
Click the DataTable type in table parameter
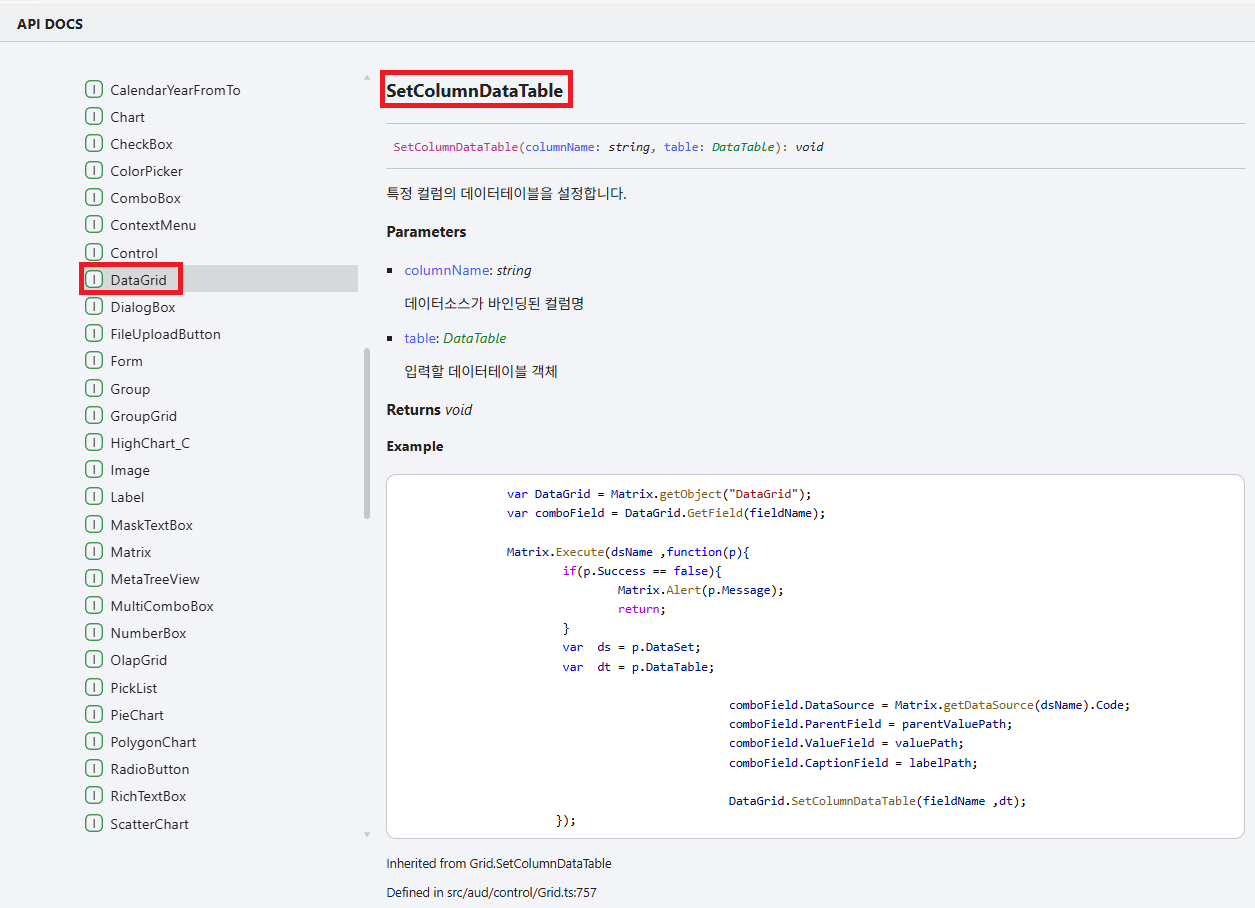[474, 338]
